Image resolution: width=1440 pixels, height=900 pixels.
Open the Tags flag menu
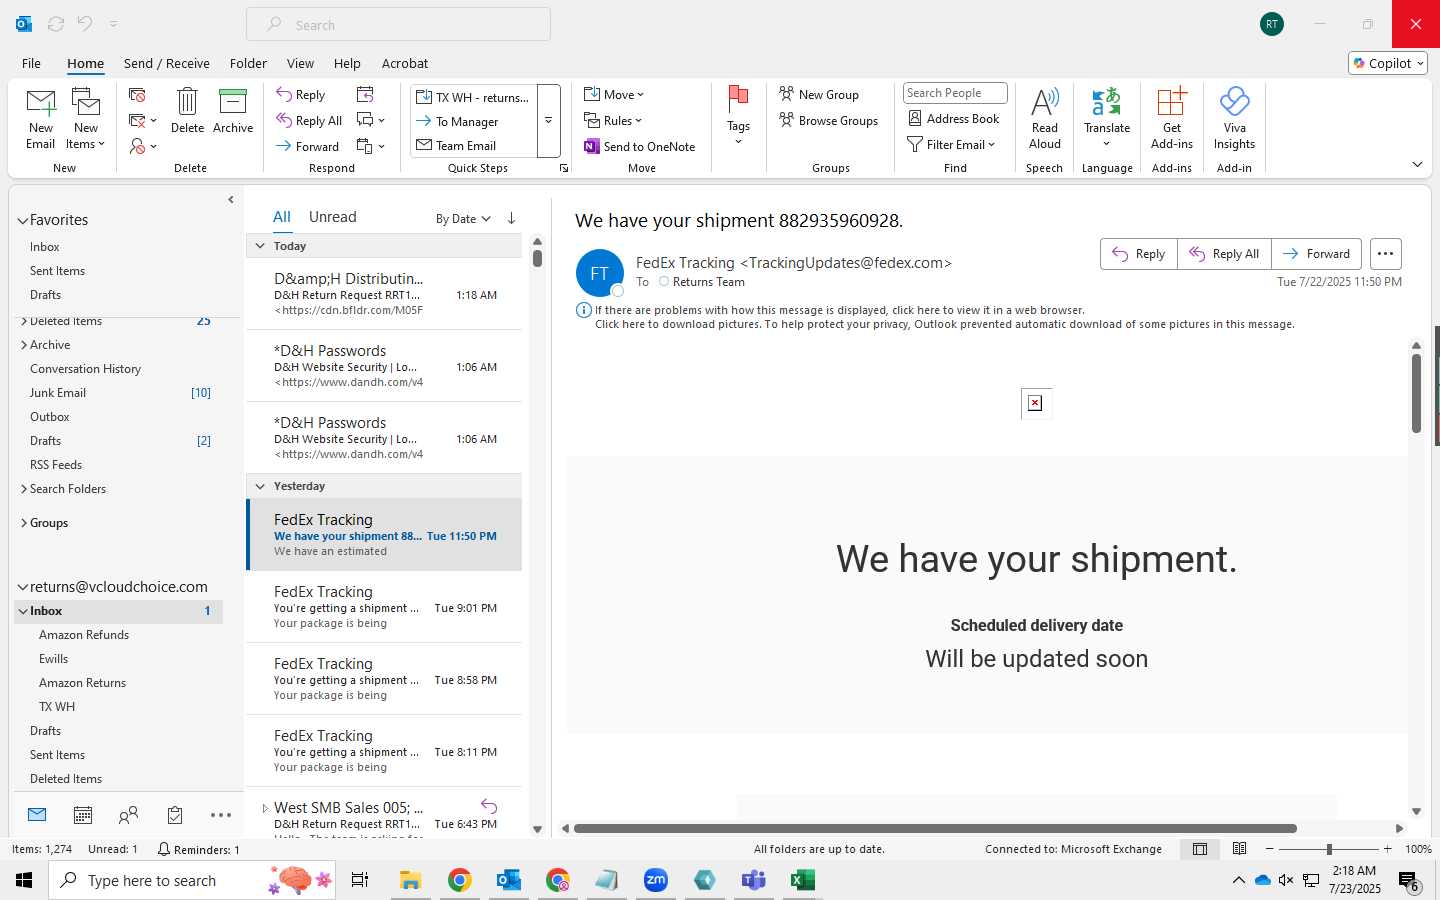(738, 116)
